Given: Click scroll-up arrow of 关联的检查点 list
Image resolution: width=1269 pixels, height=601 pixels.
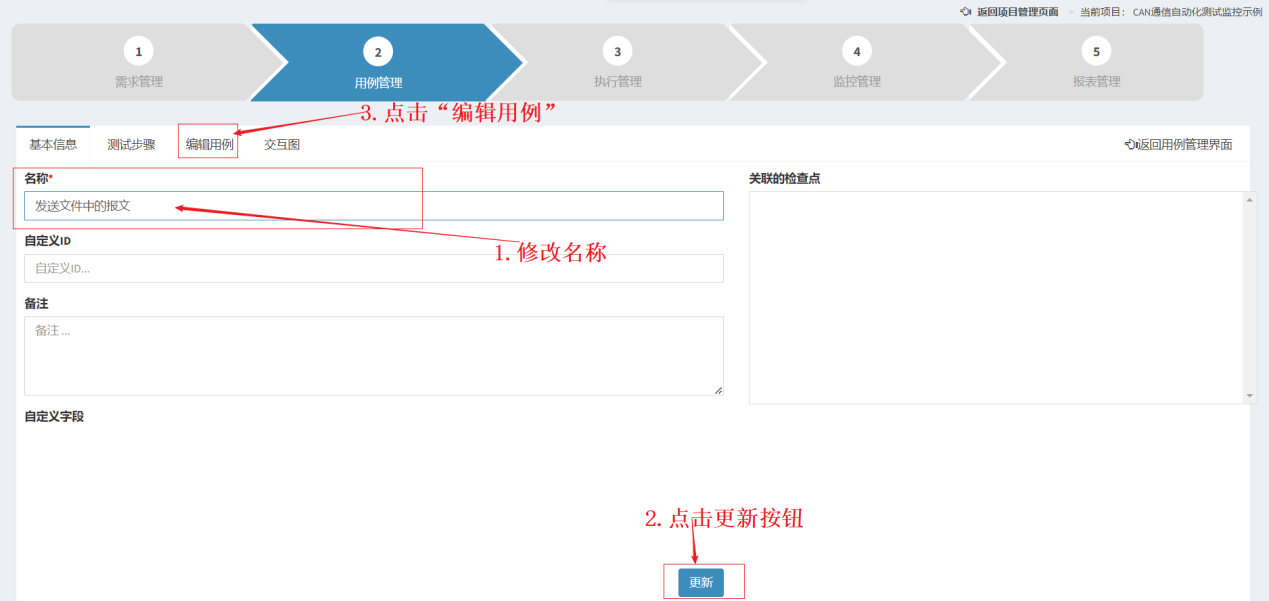Looking at the screenshot, I should click(1250, 198).
